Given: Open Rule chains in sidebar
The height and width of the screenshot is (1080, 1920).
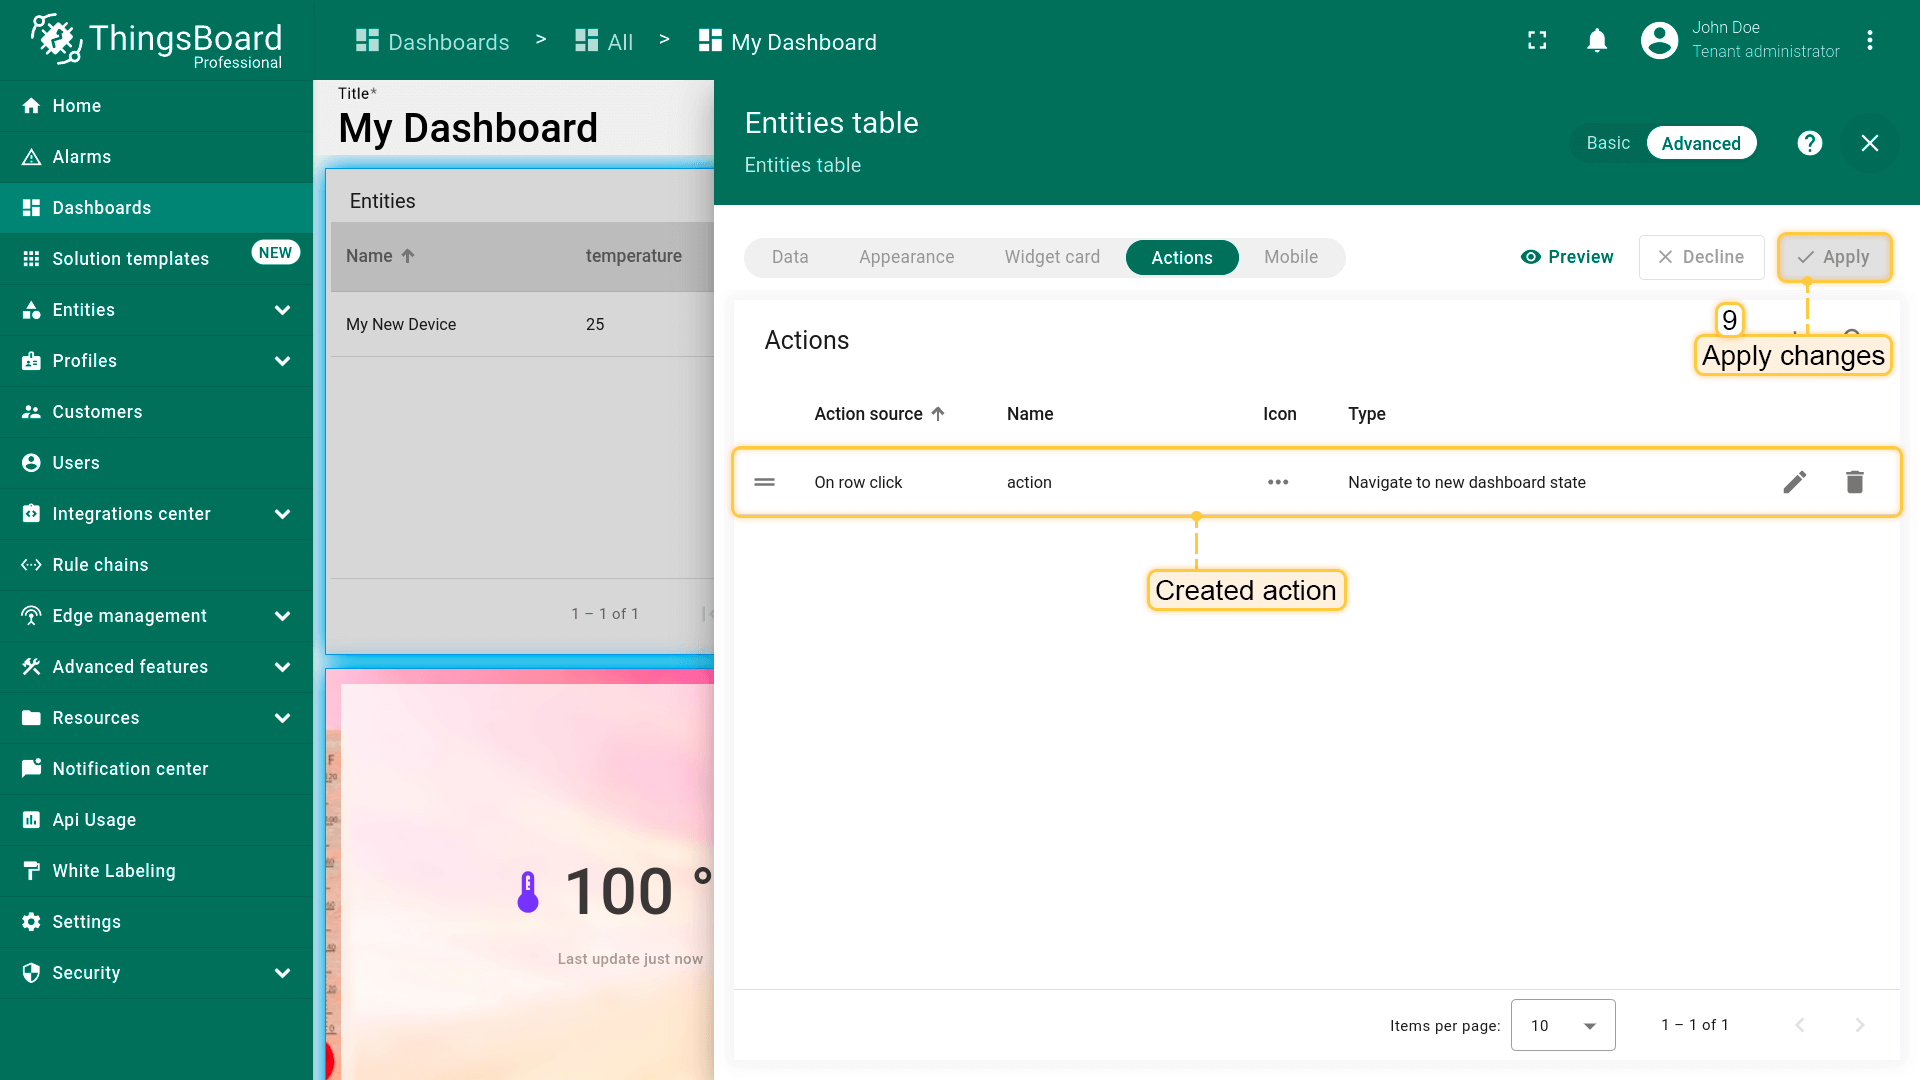Looking at the screenshot, I should point(100,565).
